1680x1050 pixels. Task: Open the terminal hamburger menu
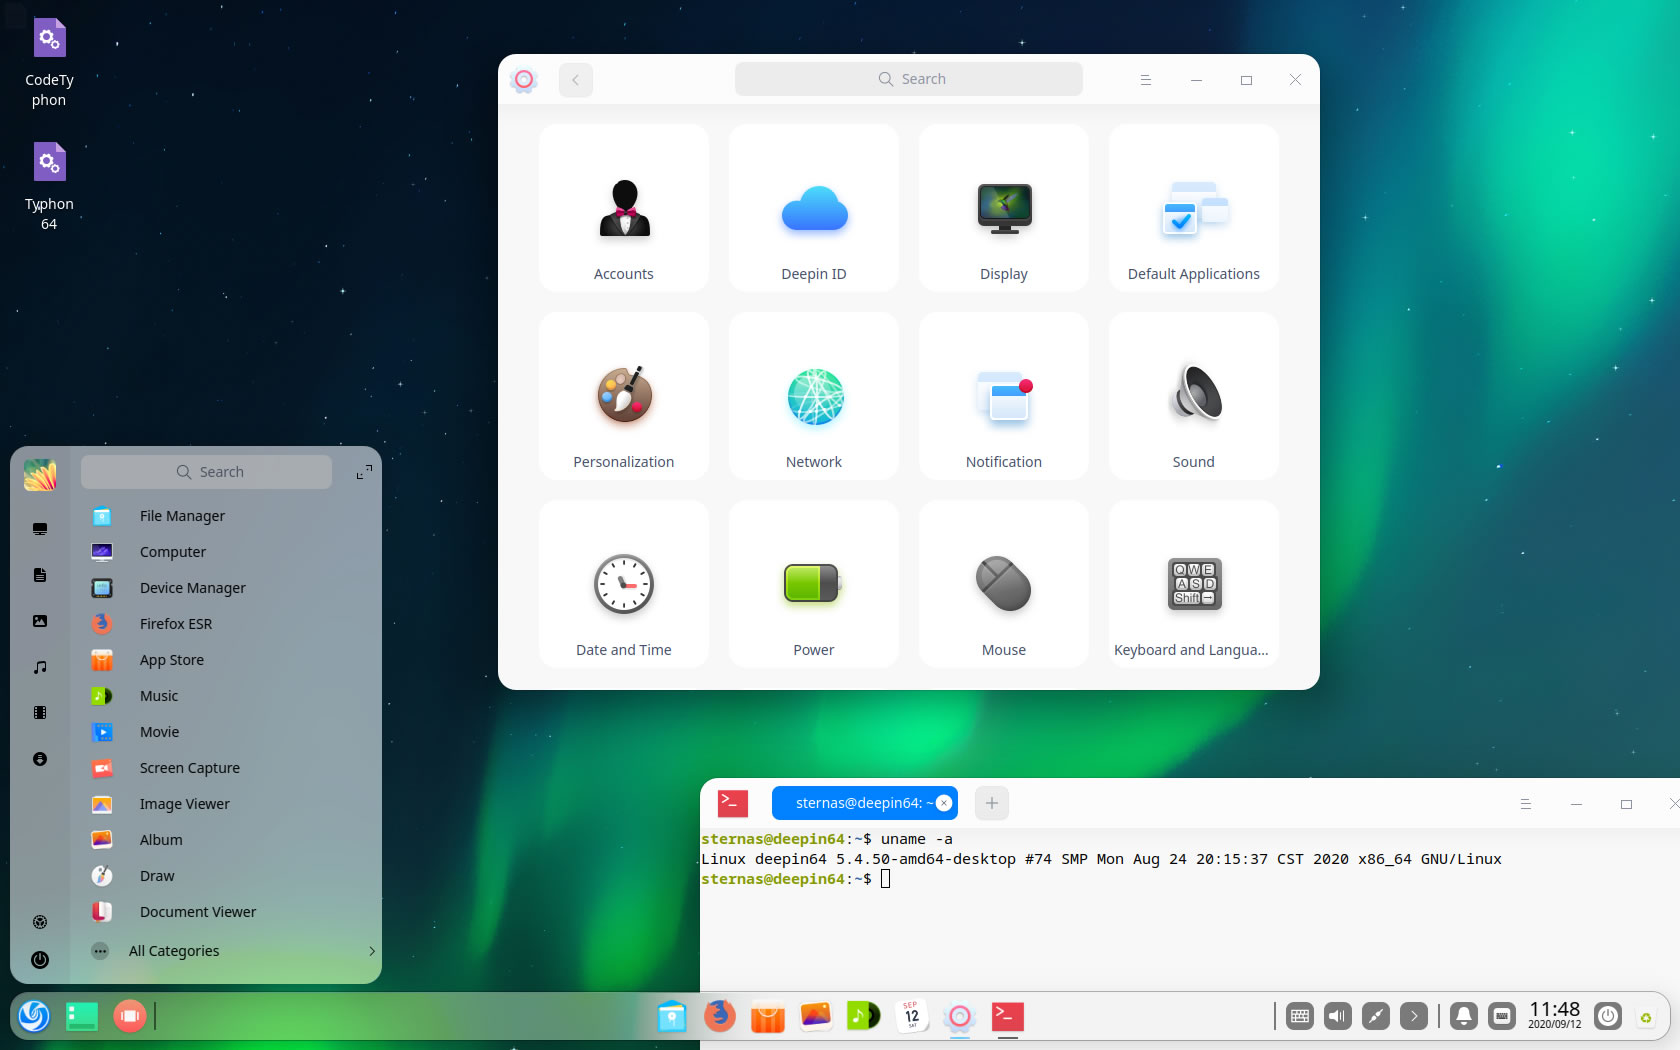tap(1526, 804)
